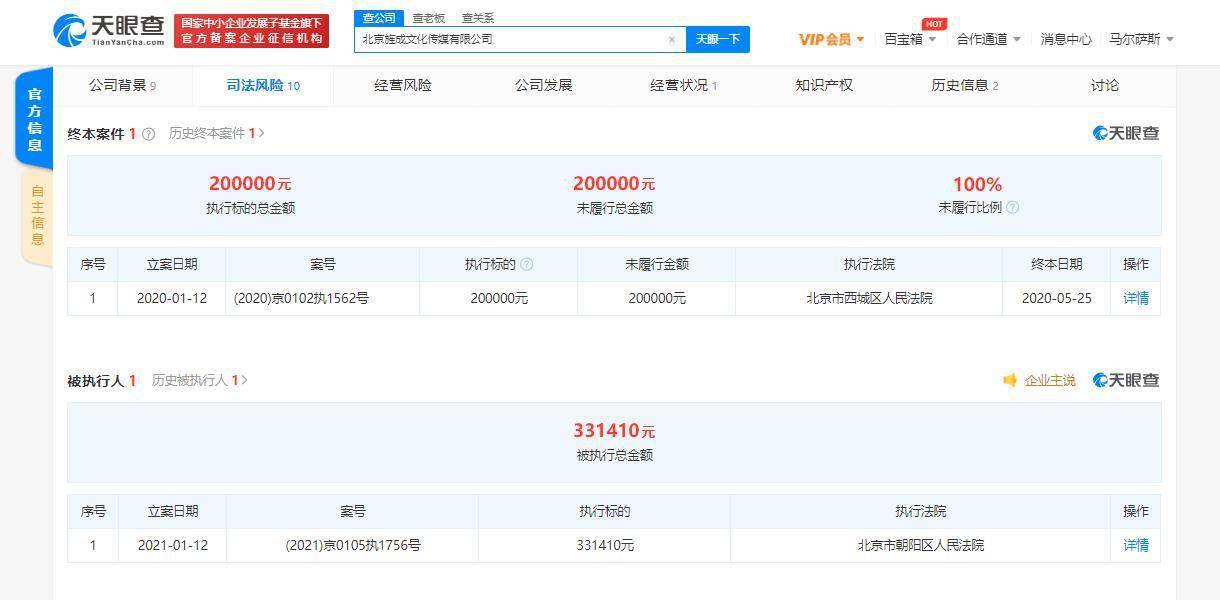Screen dimensions: 1220x600
Task: Expand 历史终本案件 list
Action: click(216, 134)
